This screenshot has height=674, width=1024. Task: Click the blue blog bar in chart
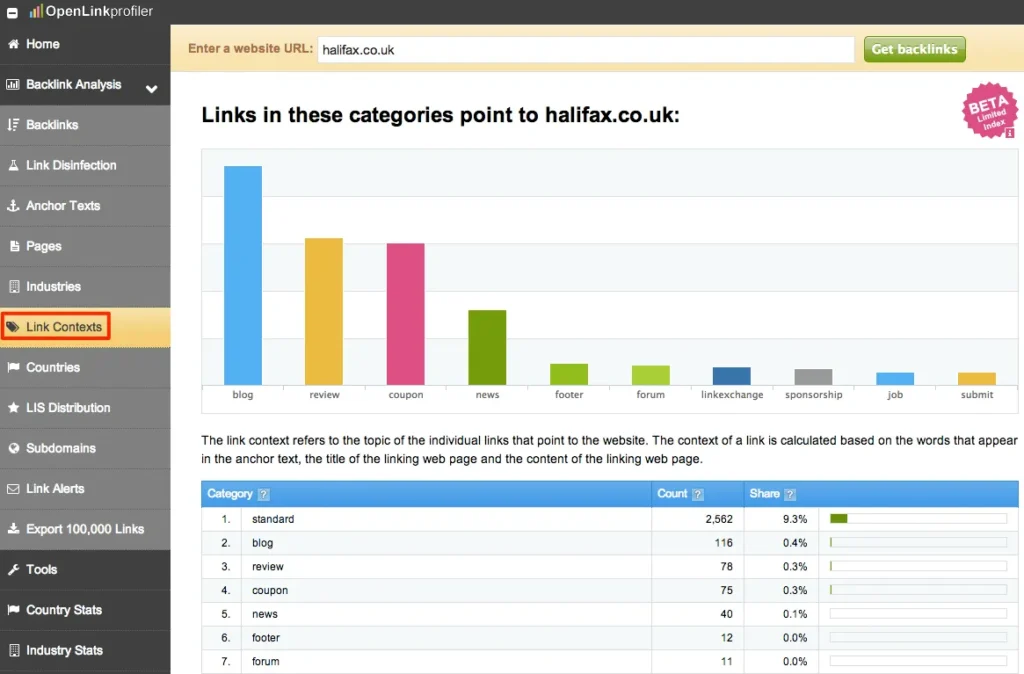pyautogui.click(x=243, y=275)
